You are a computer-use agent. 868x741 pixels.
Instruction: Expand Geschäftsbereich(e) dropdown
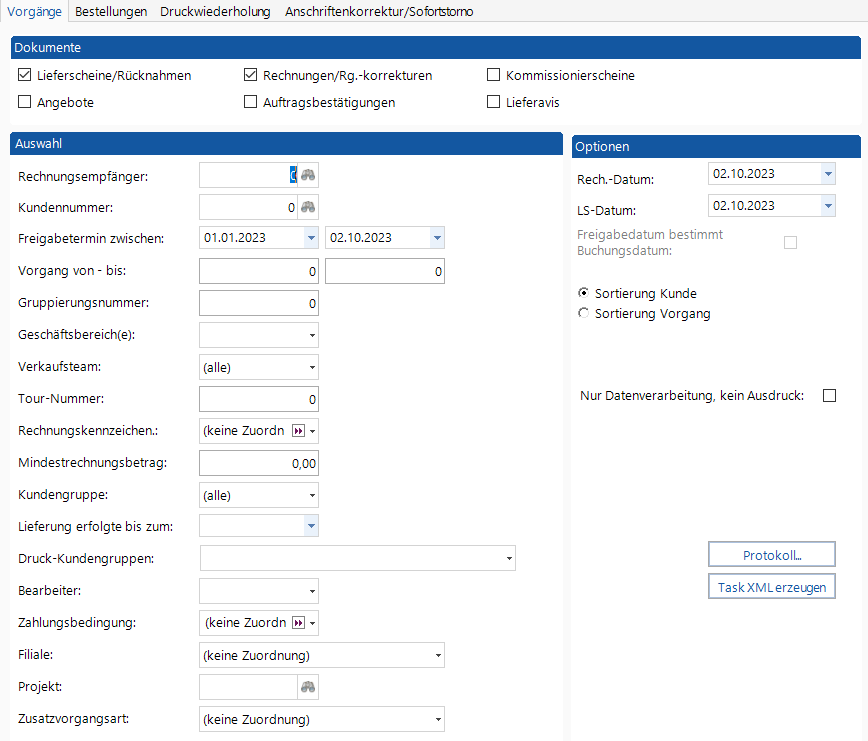(x=312, y=335)
